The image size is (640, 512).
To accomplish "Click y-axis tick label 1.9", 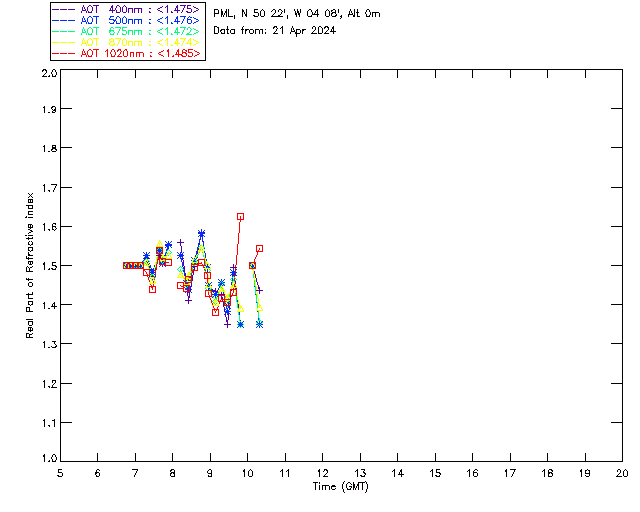I will point(49,109).
